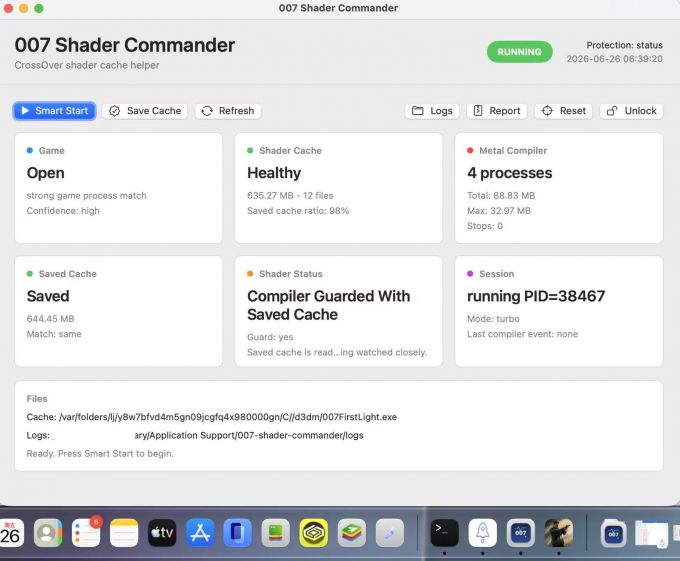
Task: Click 'Max: 32.97 MB' text
Action: coord(499,211)
